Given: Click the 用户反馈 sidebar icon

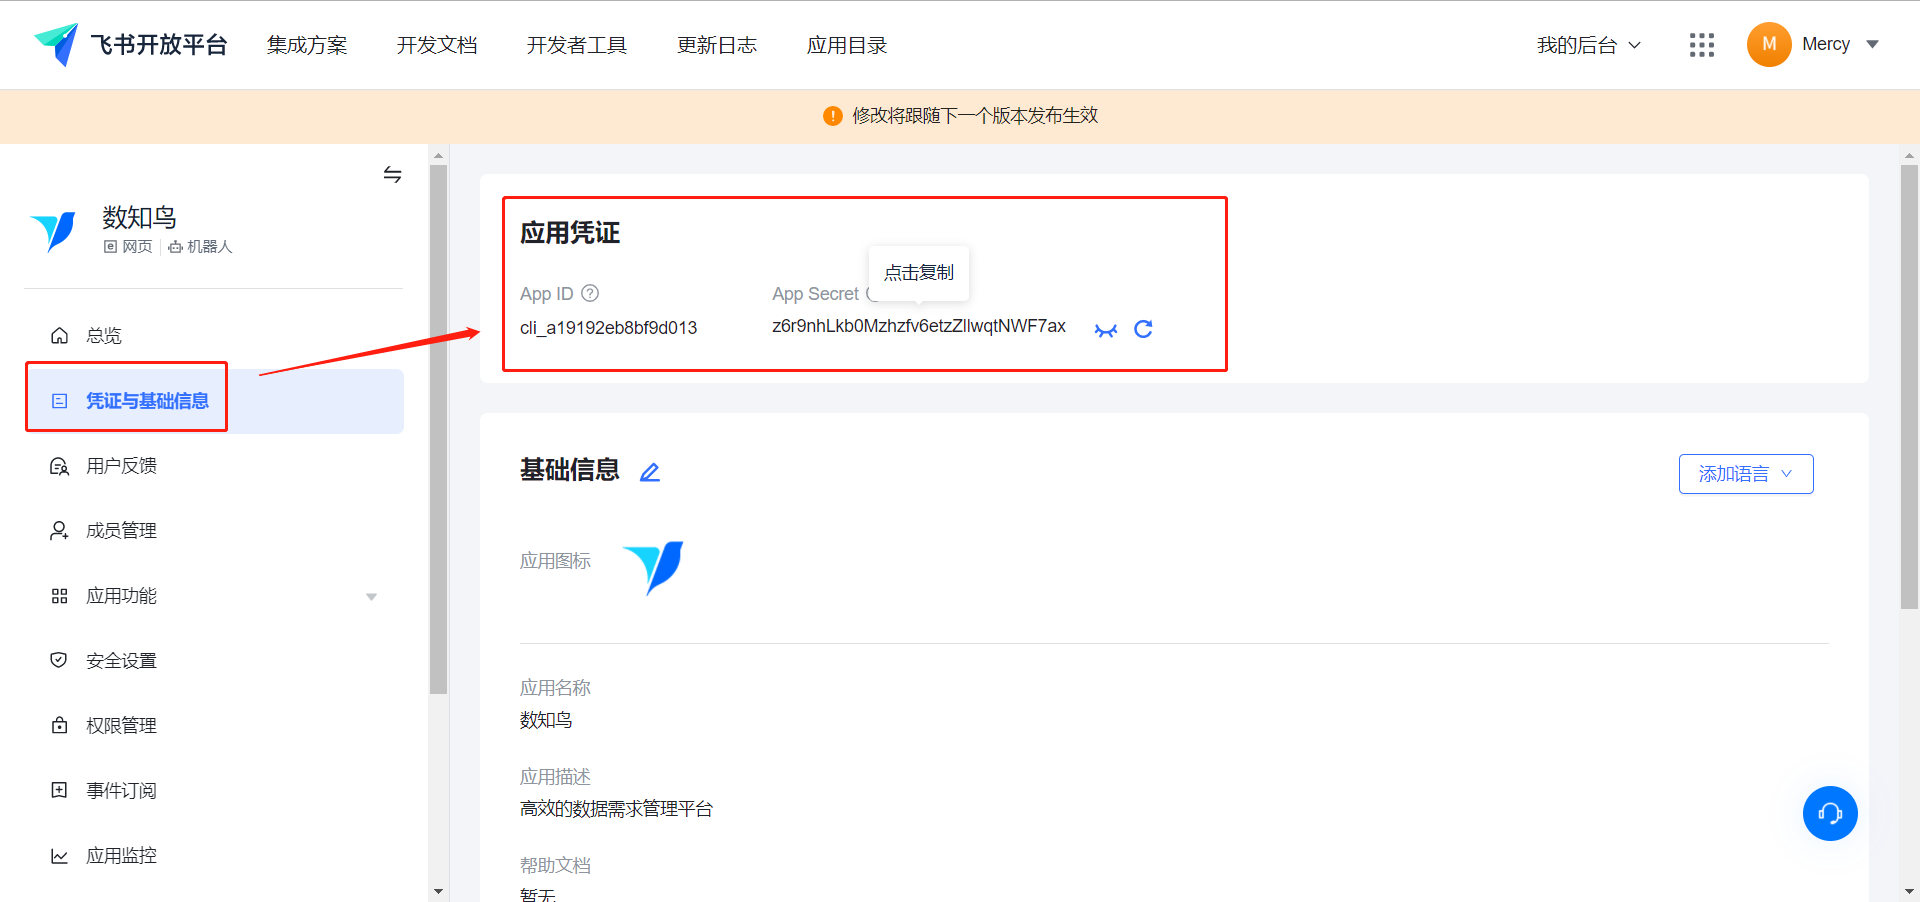Looking at the screenshot, I should pos(60,466).
